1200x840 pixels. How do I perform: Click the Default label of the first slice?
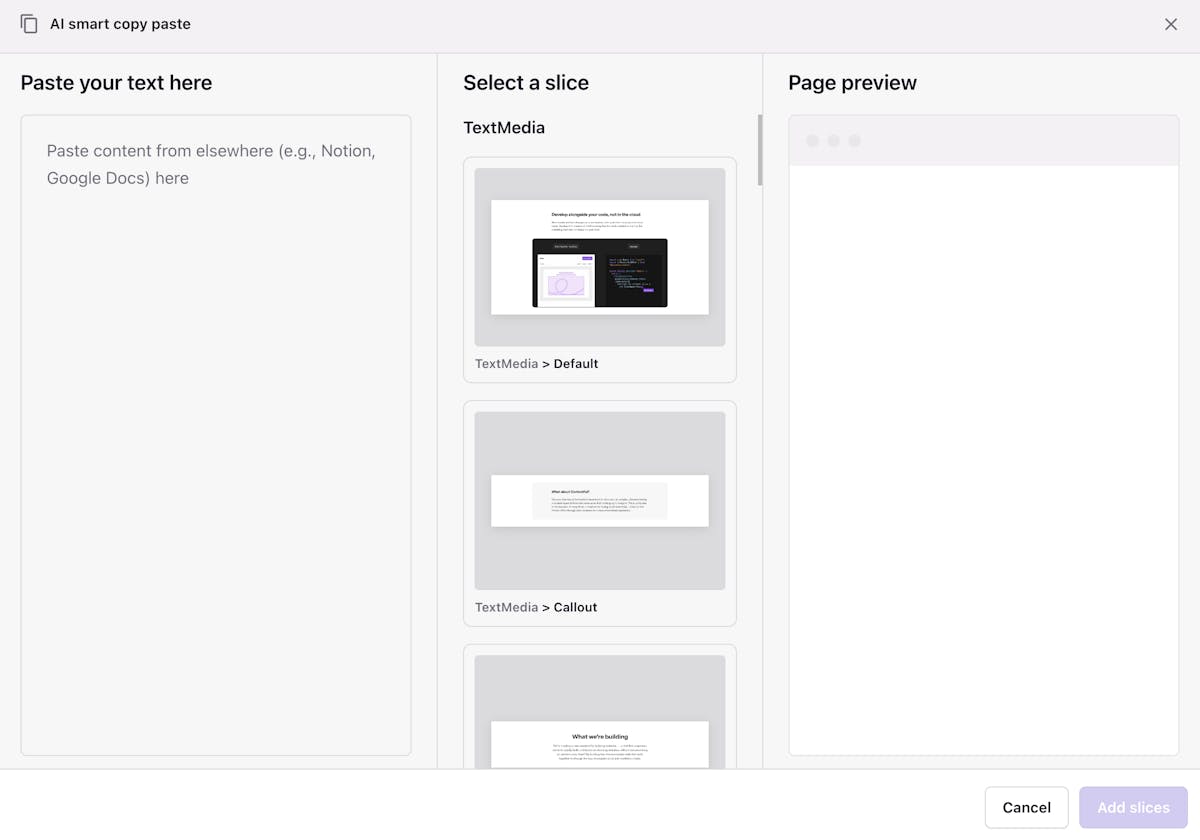pyautogui.click(x=577, y=363)
